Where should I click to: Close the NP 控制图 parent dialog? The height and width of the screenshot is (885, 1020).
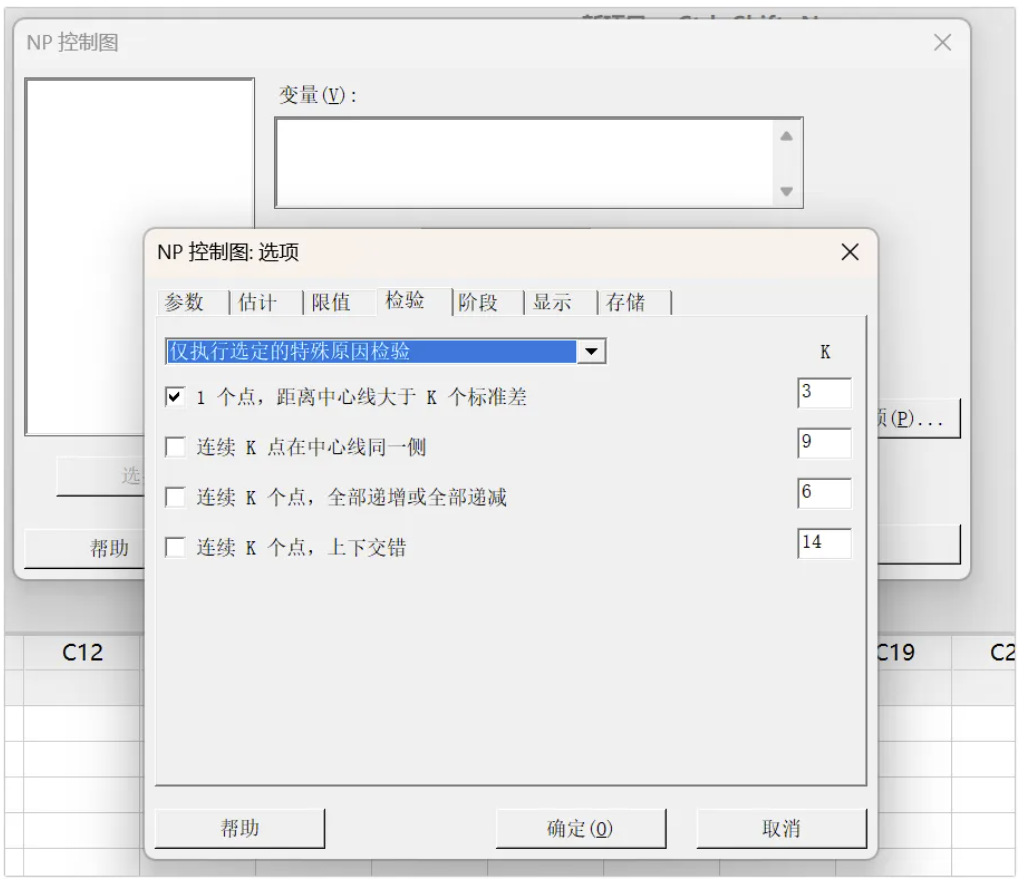tap(941, 43)
